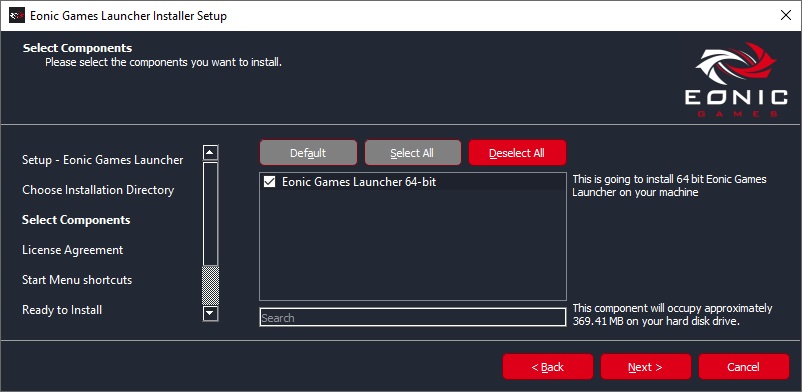Screen dimensions: 802x392
Task: Click the component Search field
Action: point(413,317)
